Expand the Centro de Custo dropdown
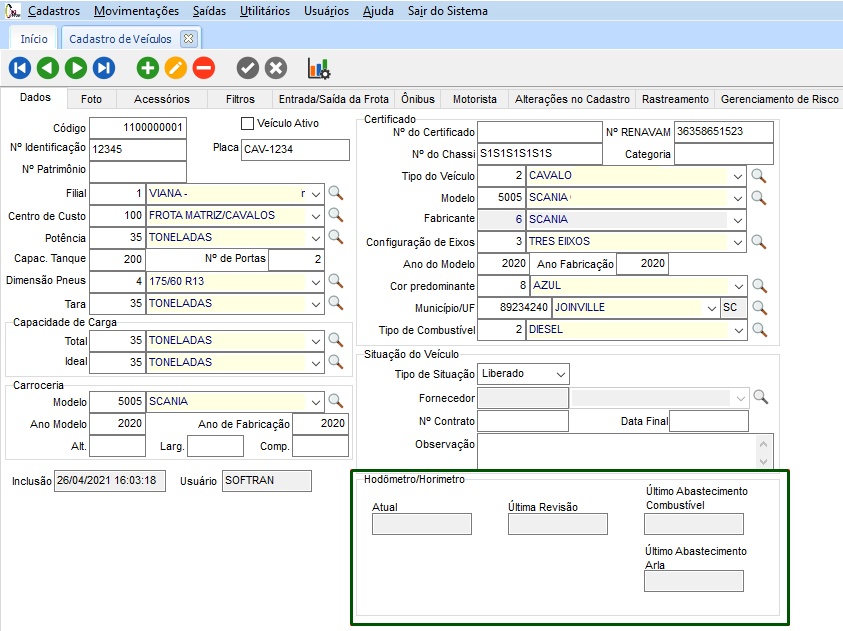Screen dimensions: 843x631 (x=316, y=215)
